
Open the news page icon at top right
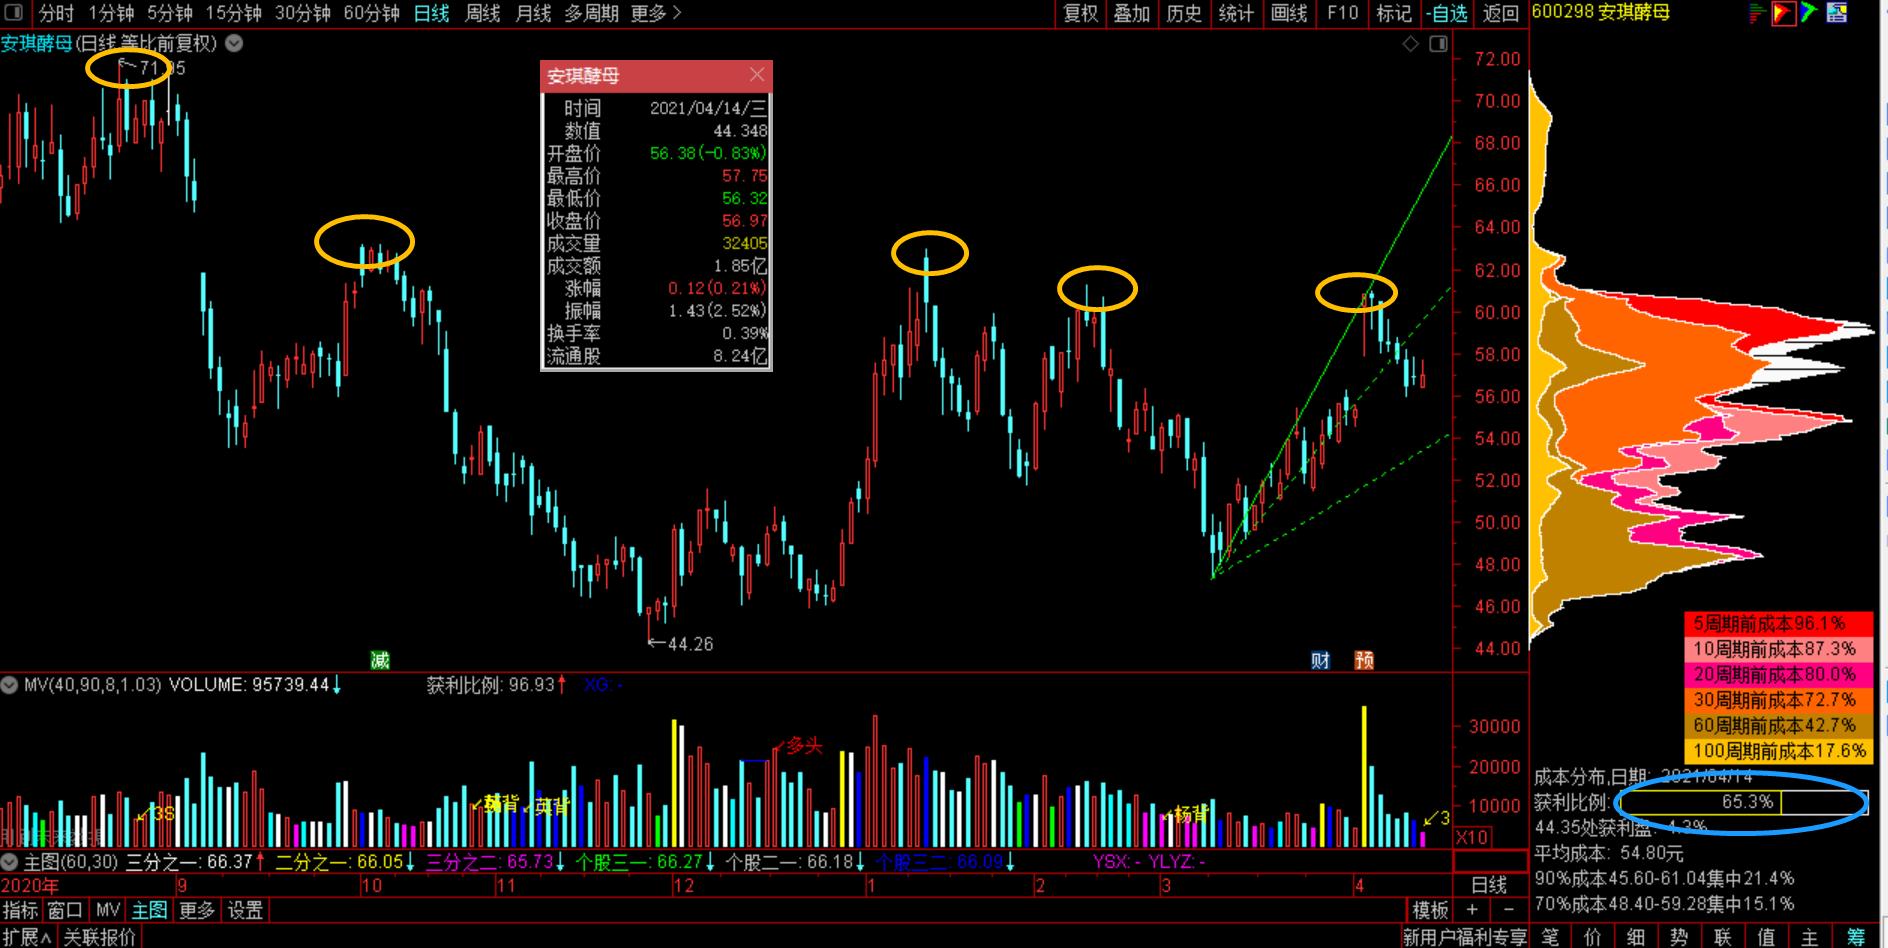pyautogui.click(x=1837, y=13)
